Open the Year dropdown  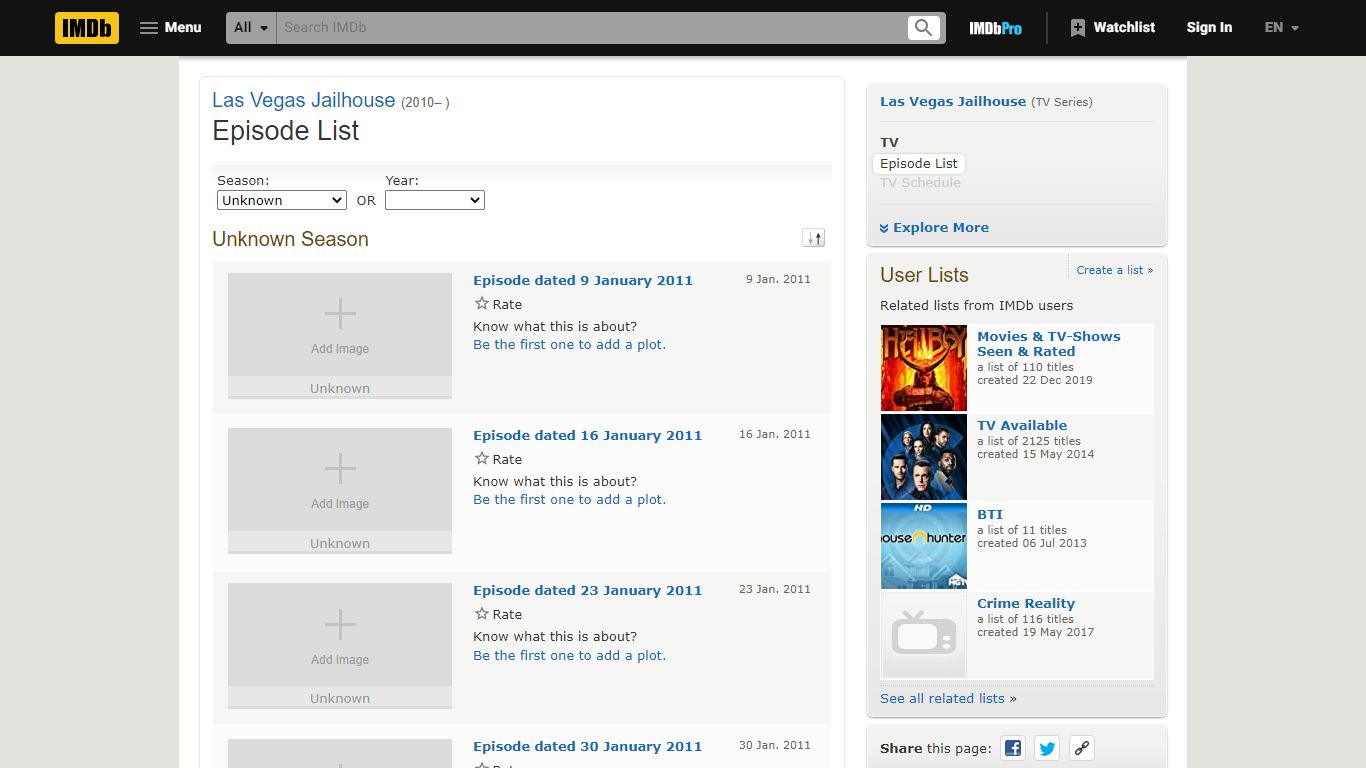(x=435, y=200)
